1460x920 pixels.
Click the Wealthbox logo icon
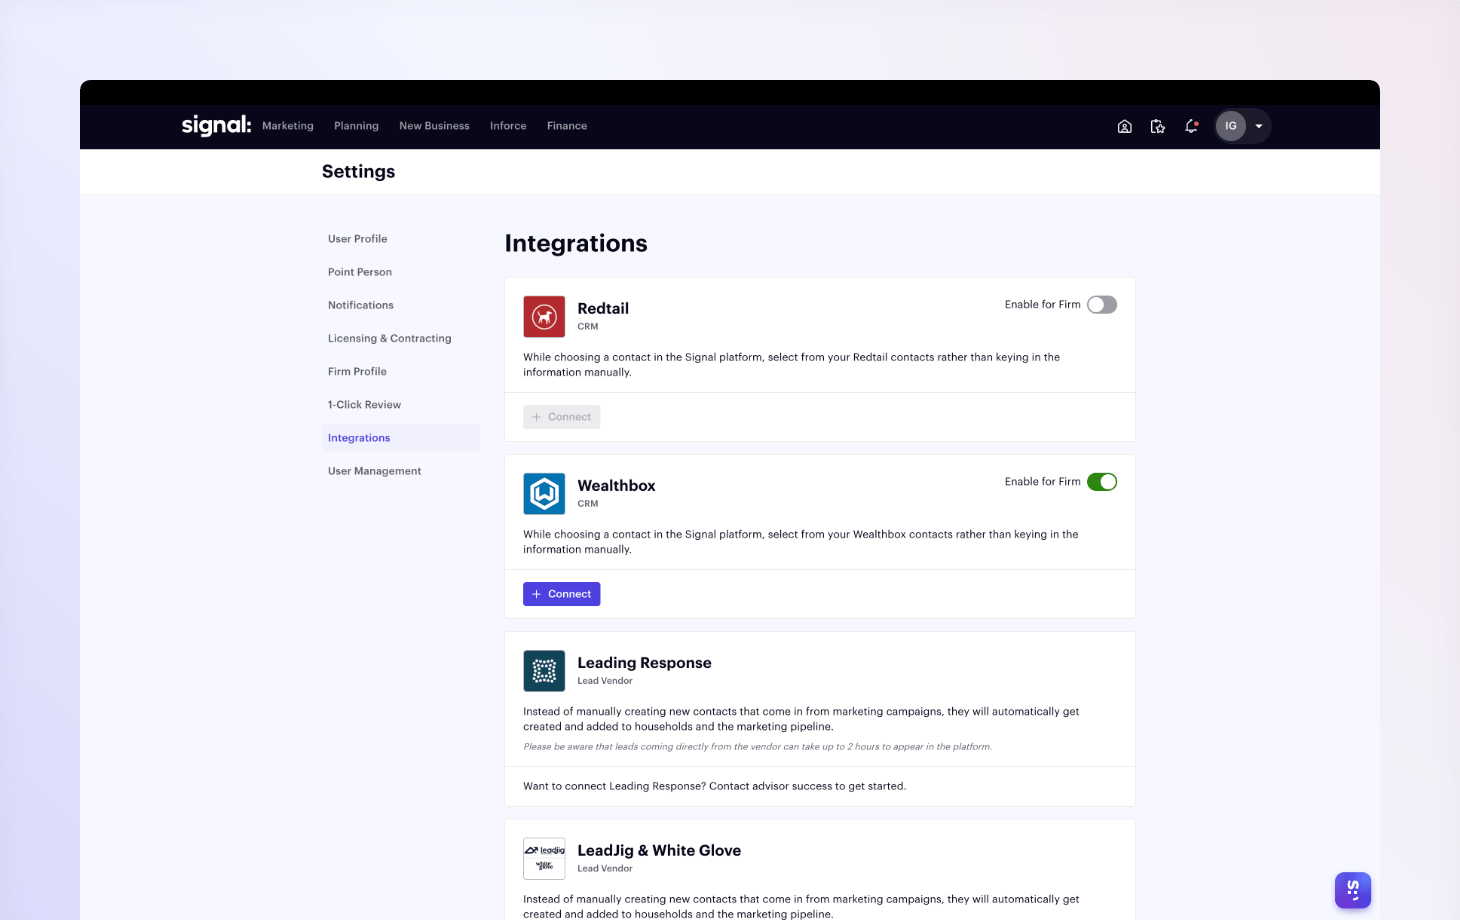coord(544,494)
